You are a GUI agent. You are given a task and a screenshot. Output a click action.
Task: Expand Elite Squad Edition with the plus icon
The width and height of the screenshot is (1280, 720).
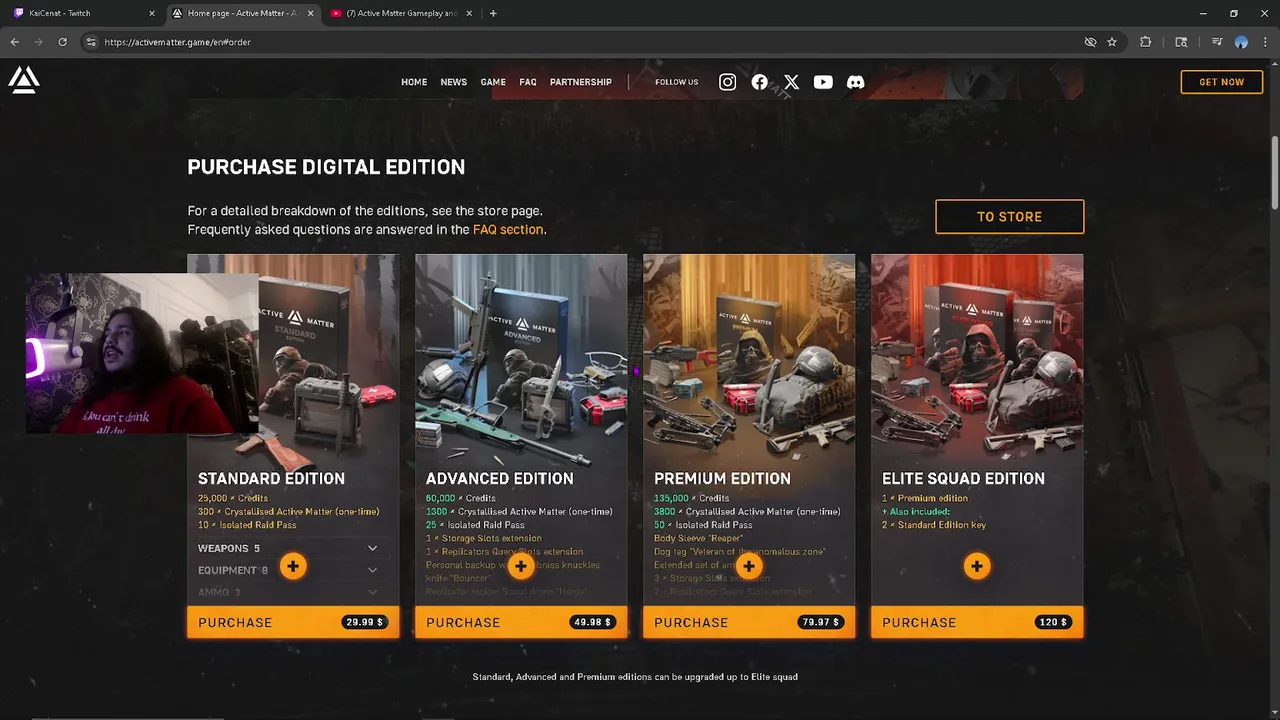coord(977,567)
